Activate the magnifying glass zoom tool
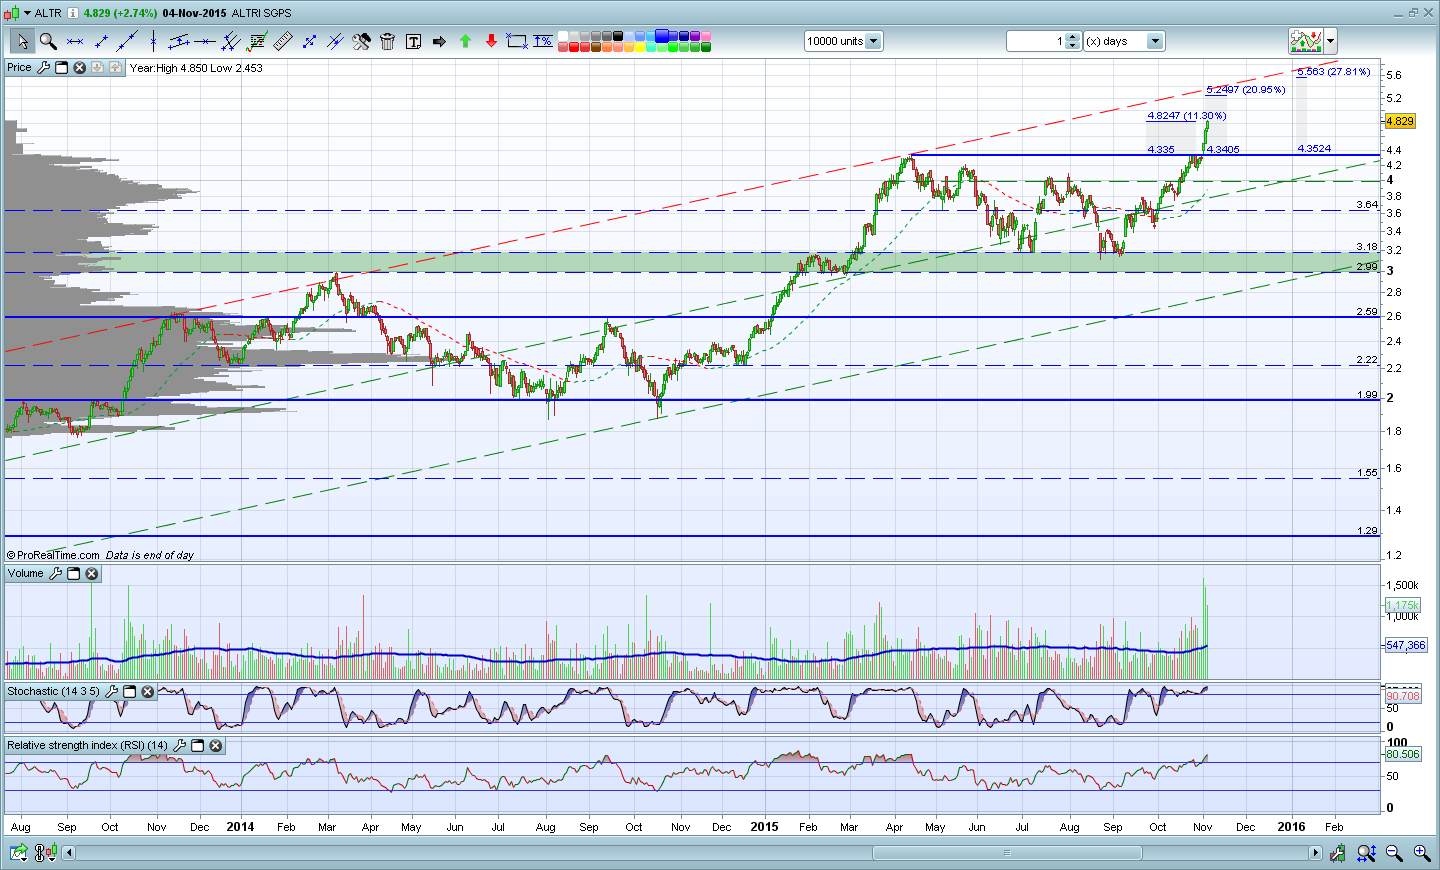Viewport: 1440px width, 870px height. click(x=47, y=41)
